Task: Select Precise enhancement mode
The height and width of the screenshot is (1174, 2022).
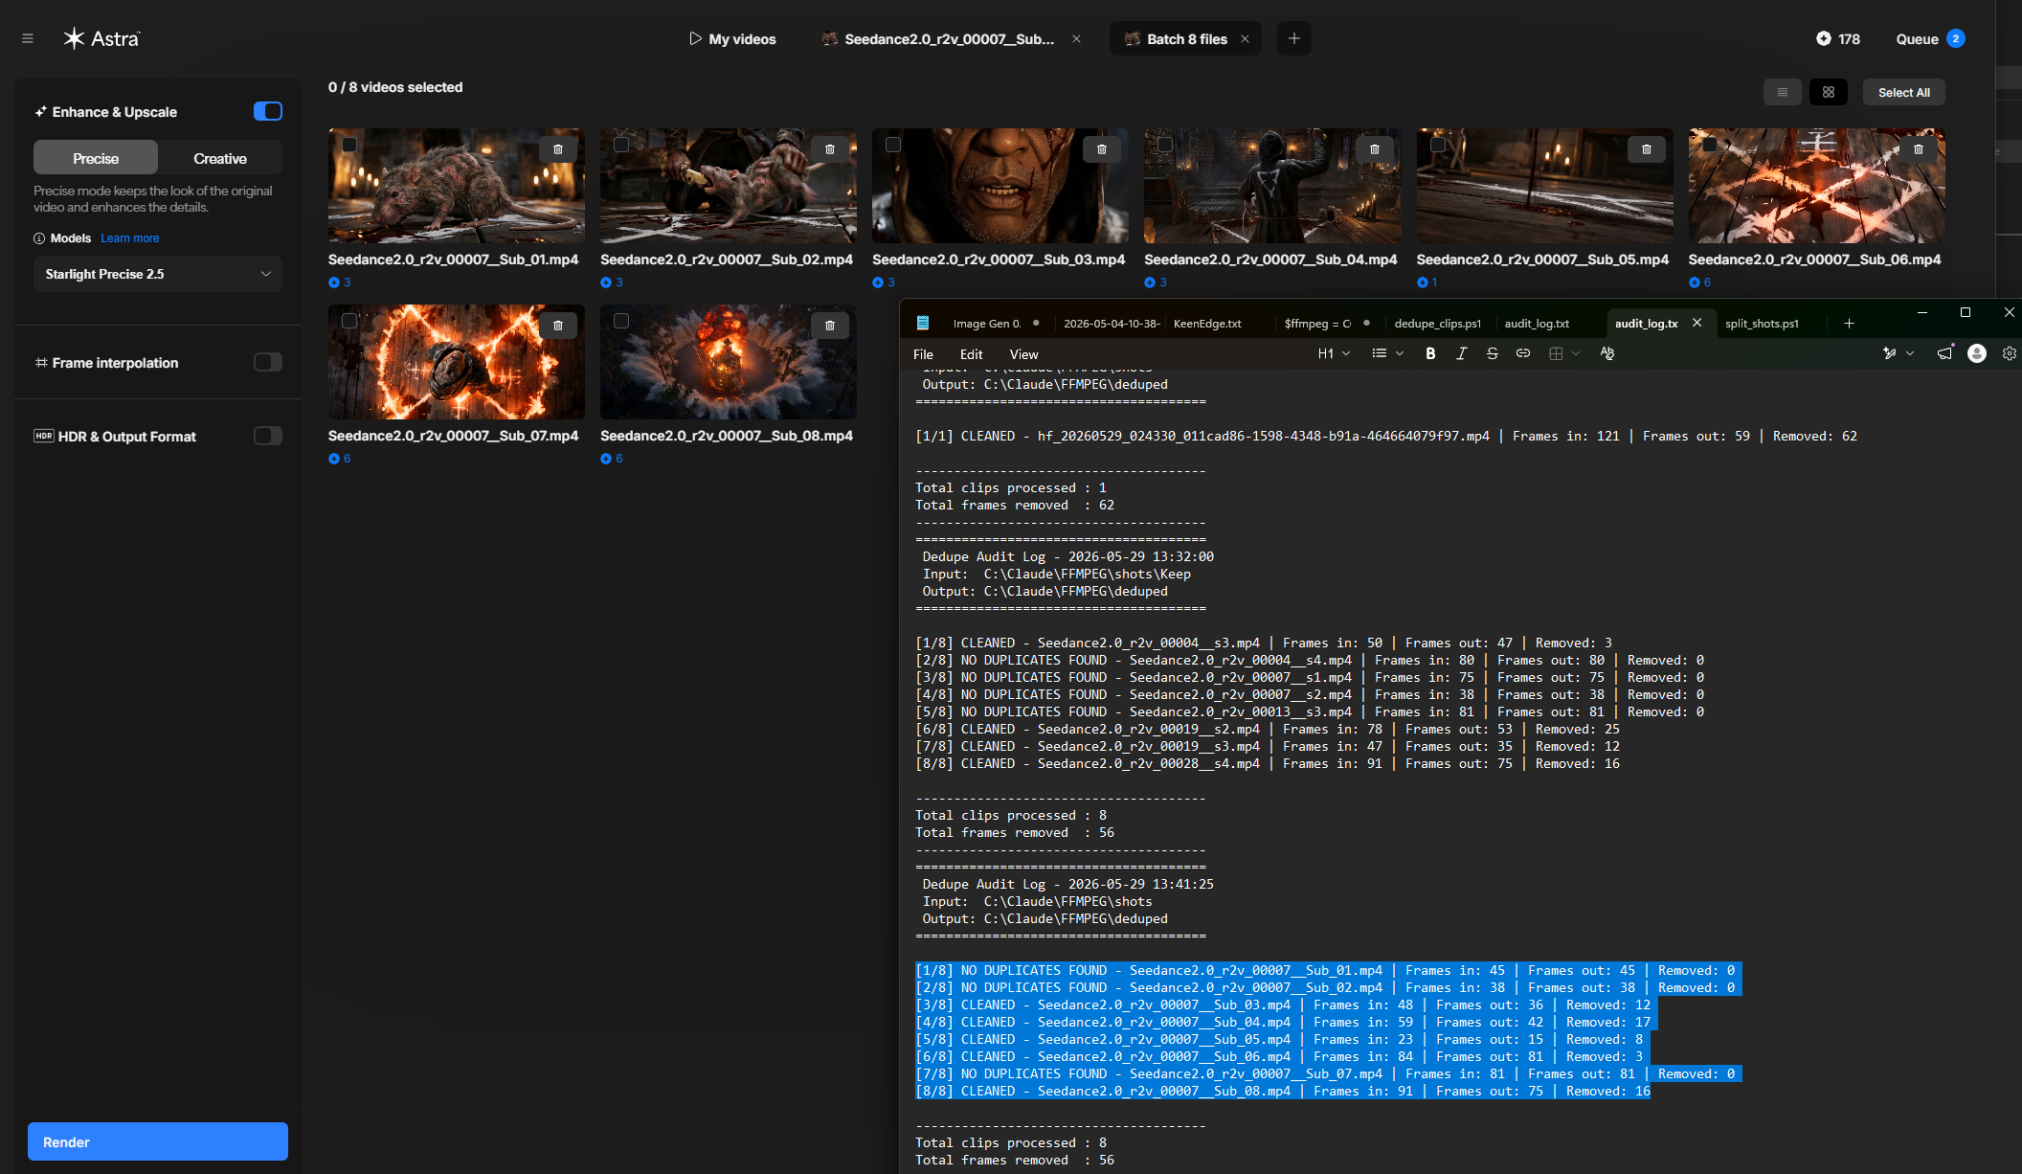Action: 95,158
